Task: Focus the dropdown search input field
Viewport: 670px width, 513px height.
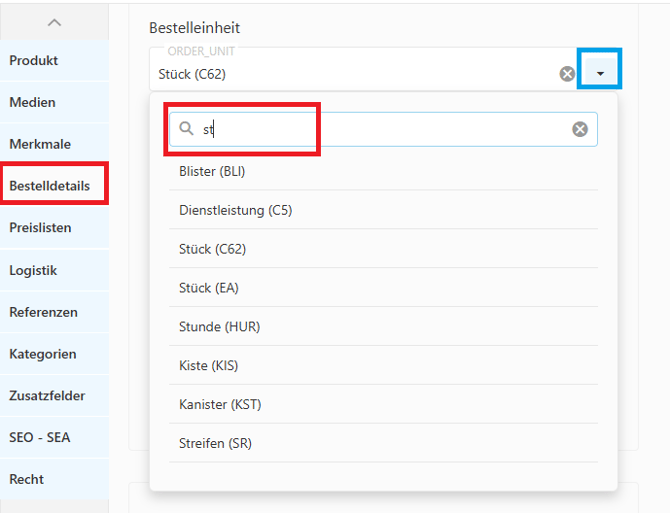Action: [380, 129]
